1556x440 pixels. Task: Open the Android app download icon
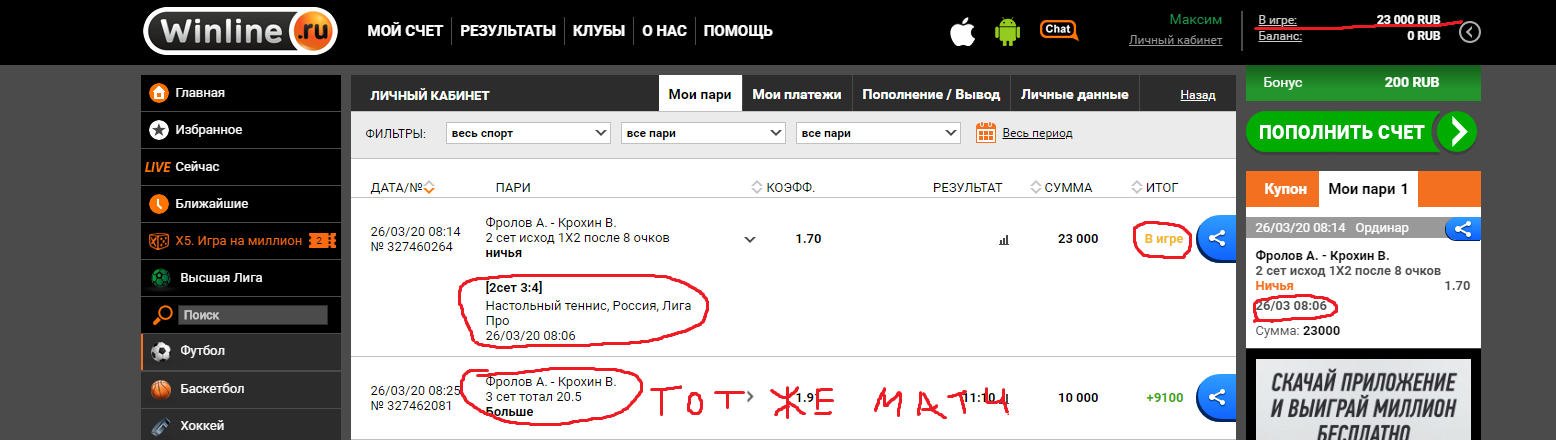[x=1006, y=32]
